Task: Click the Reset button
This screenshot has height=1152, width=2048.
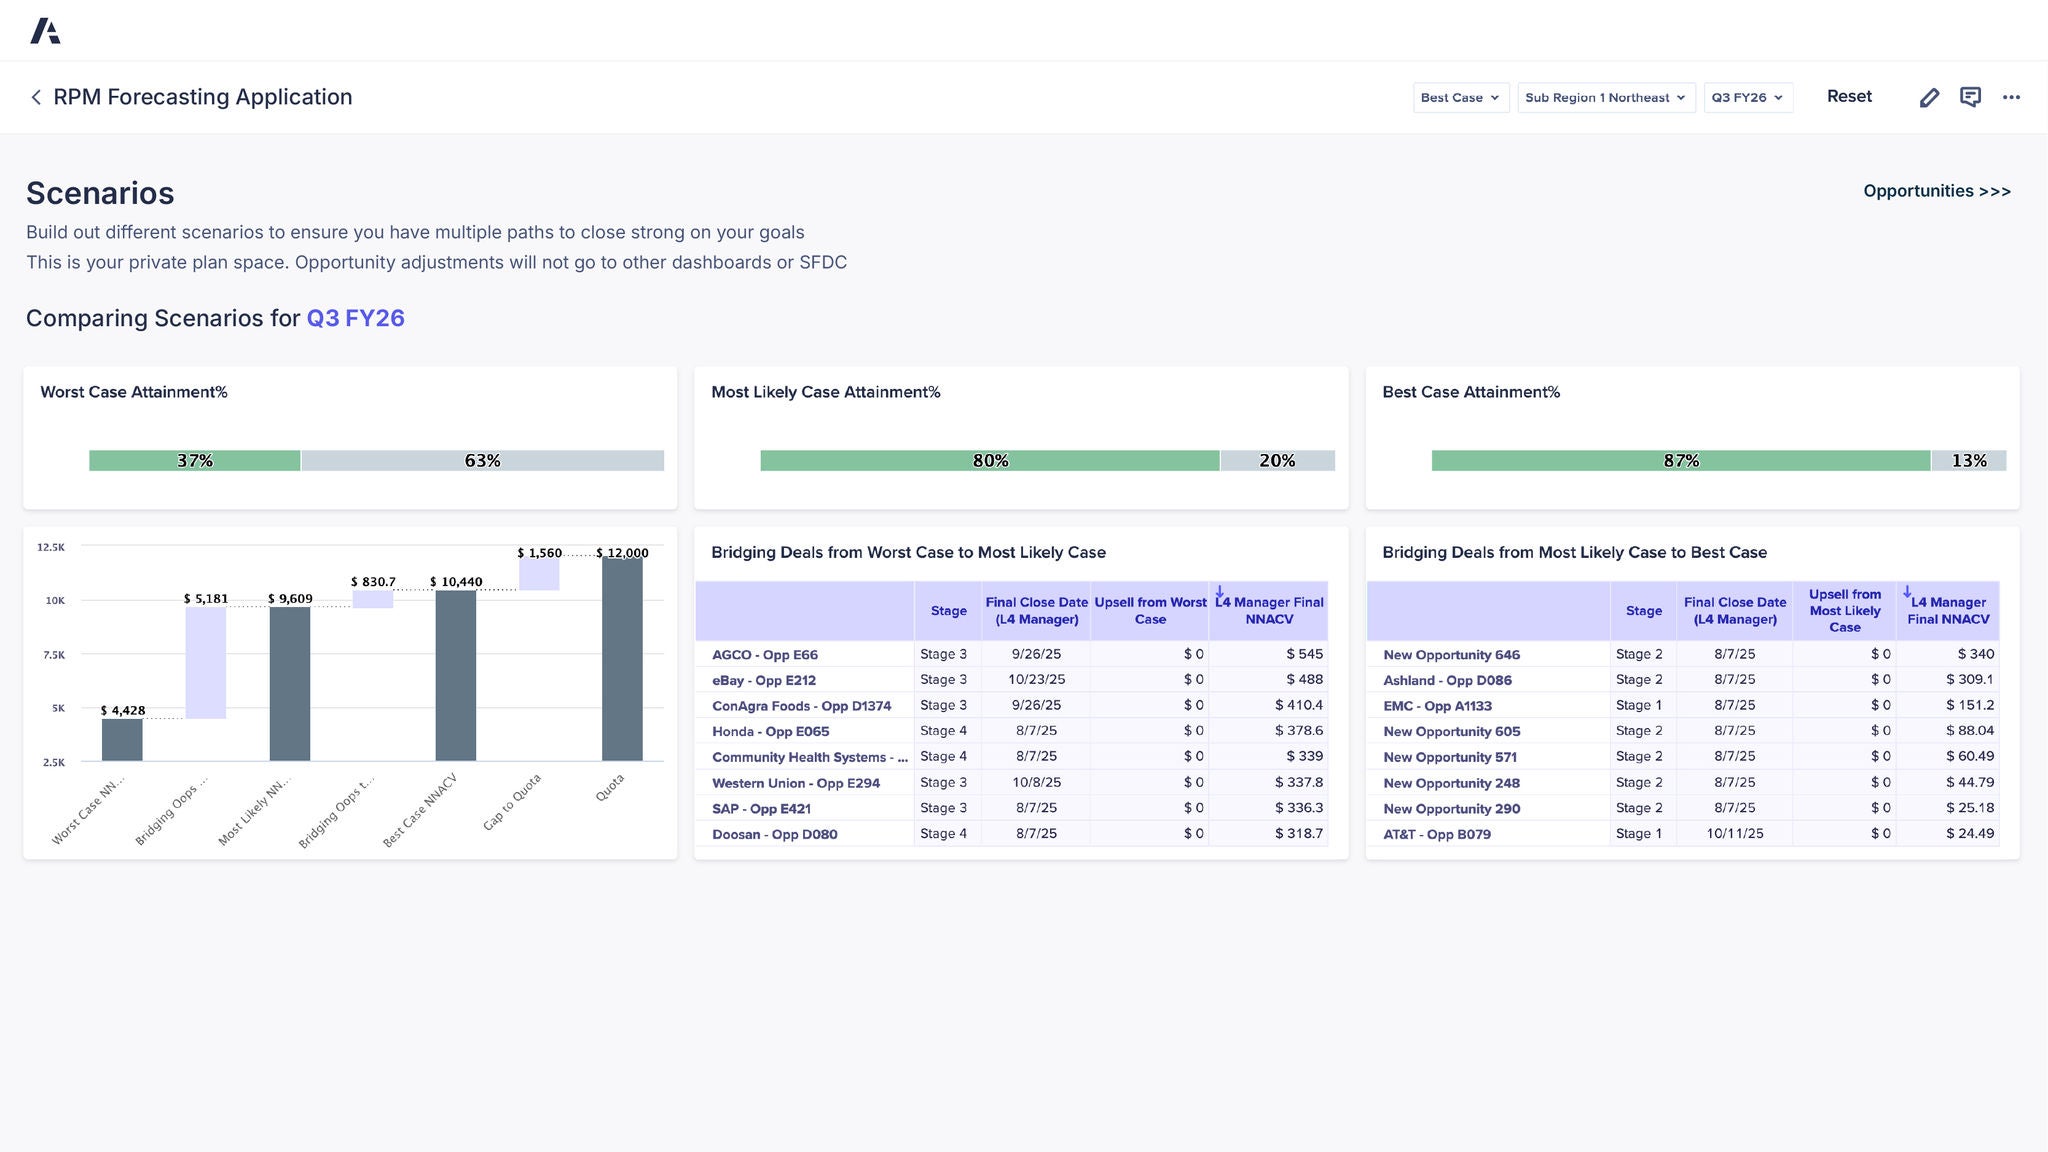Action: pos(1849,96)
